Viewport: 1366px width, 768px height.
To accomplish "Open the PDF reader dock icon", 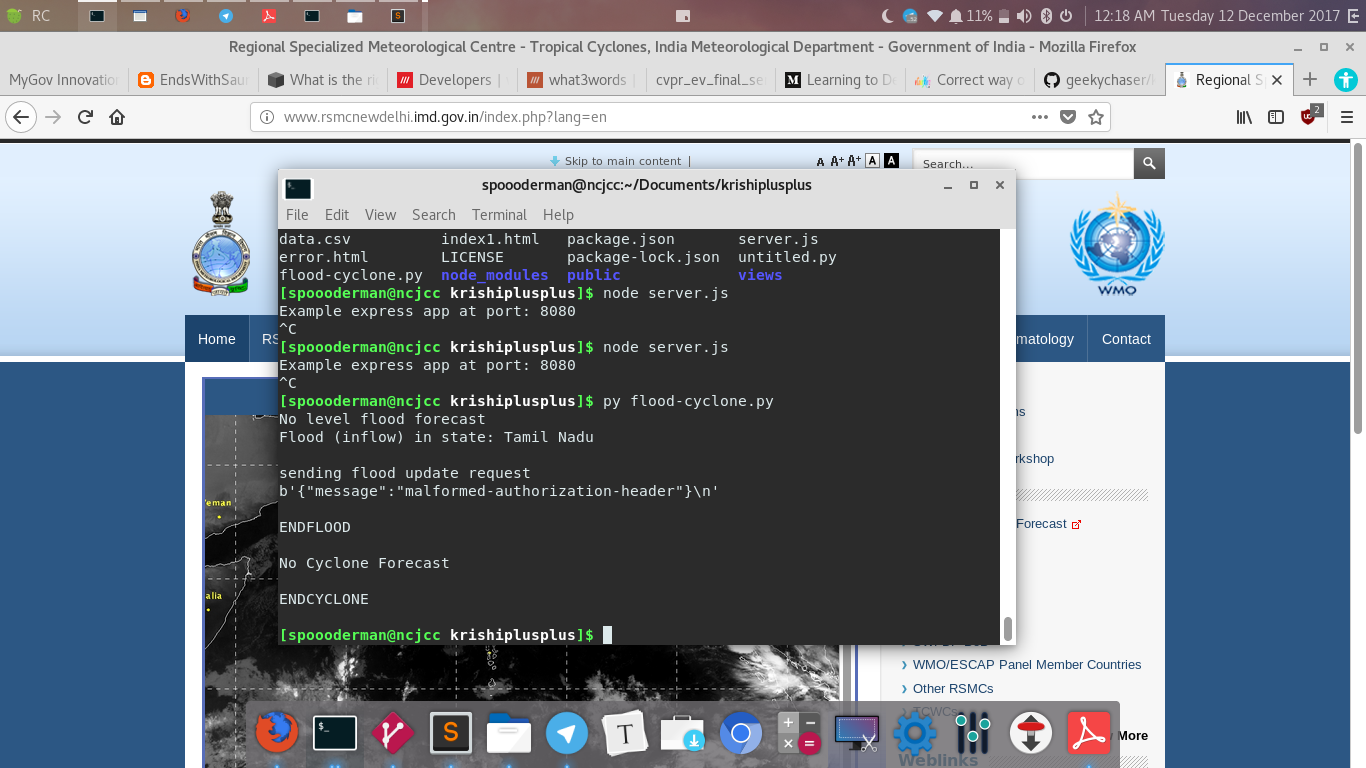I will point(1089,735).
